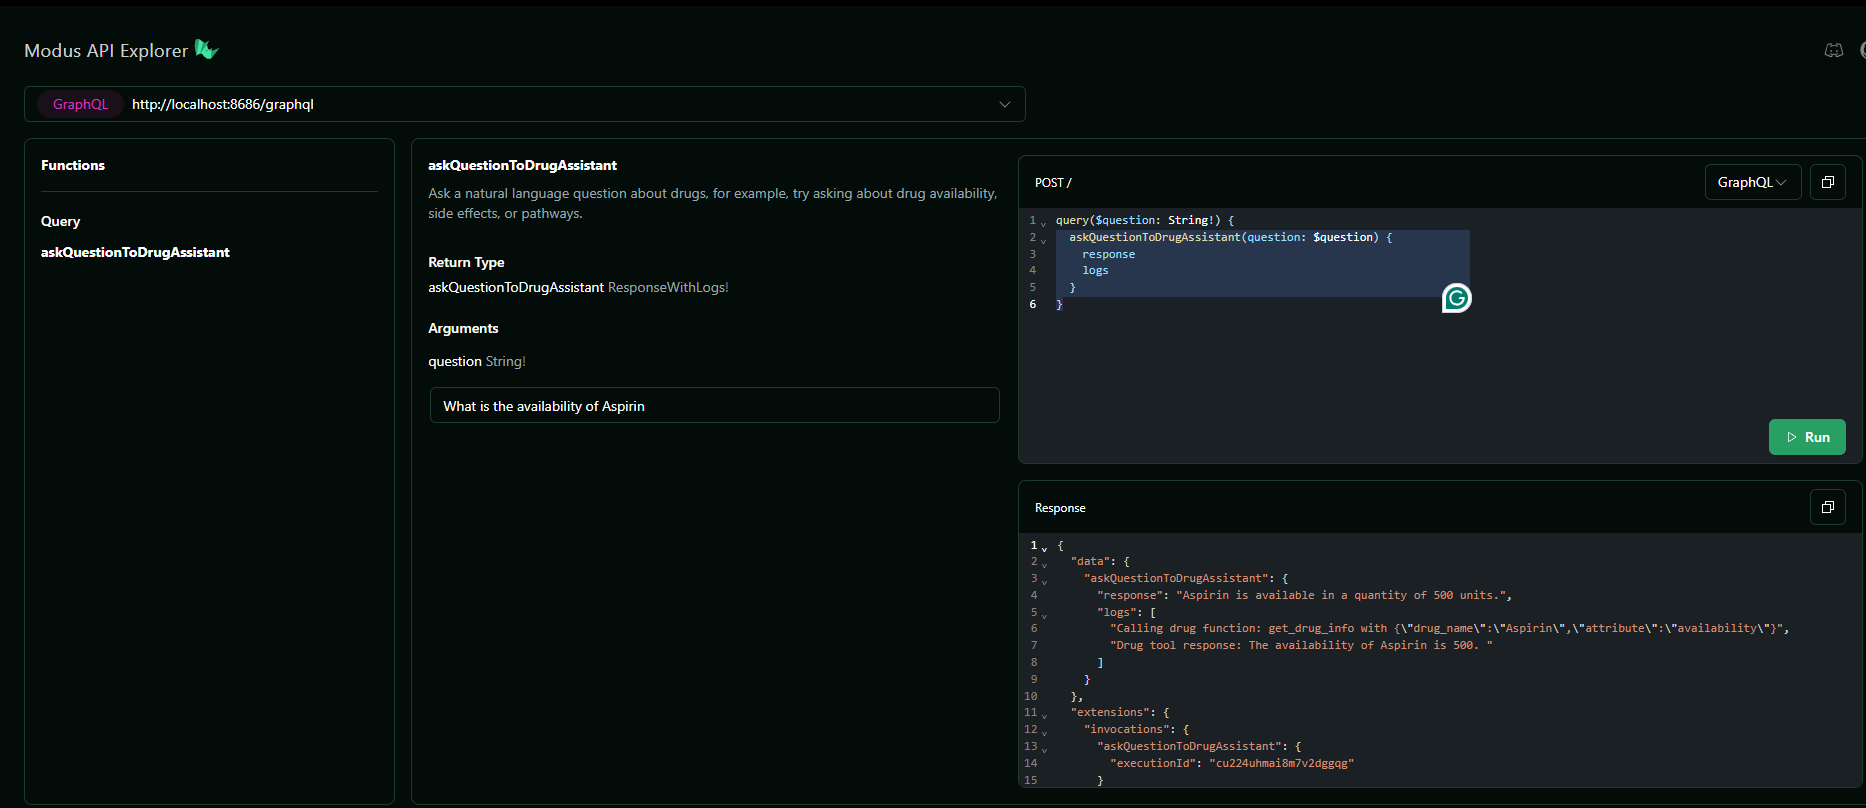The width and height of the screenshot is (1866, 808).
Task: Click the partially visible GitHub icon
Action: [x=1861, y=50]
